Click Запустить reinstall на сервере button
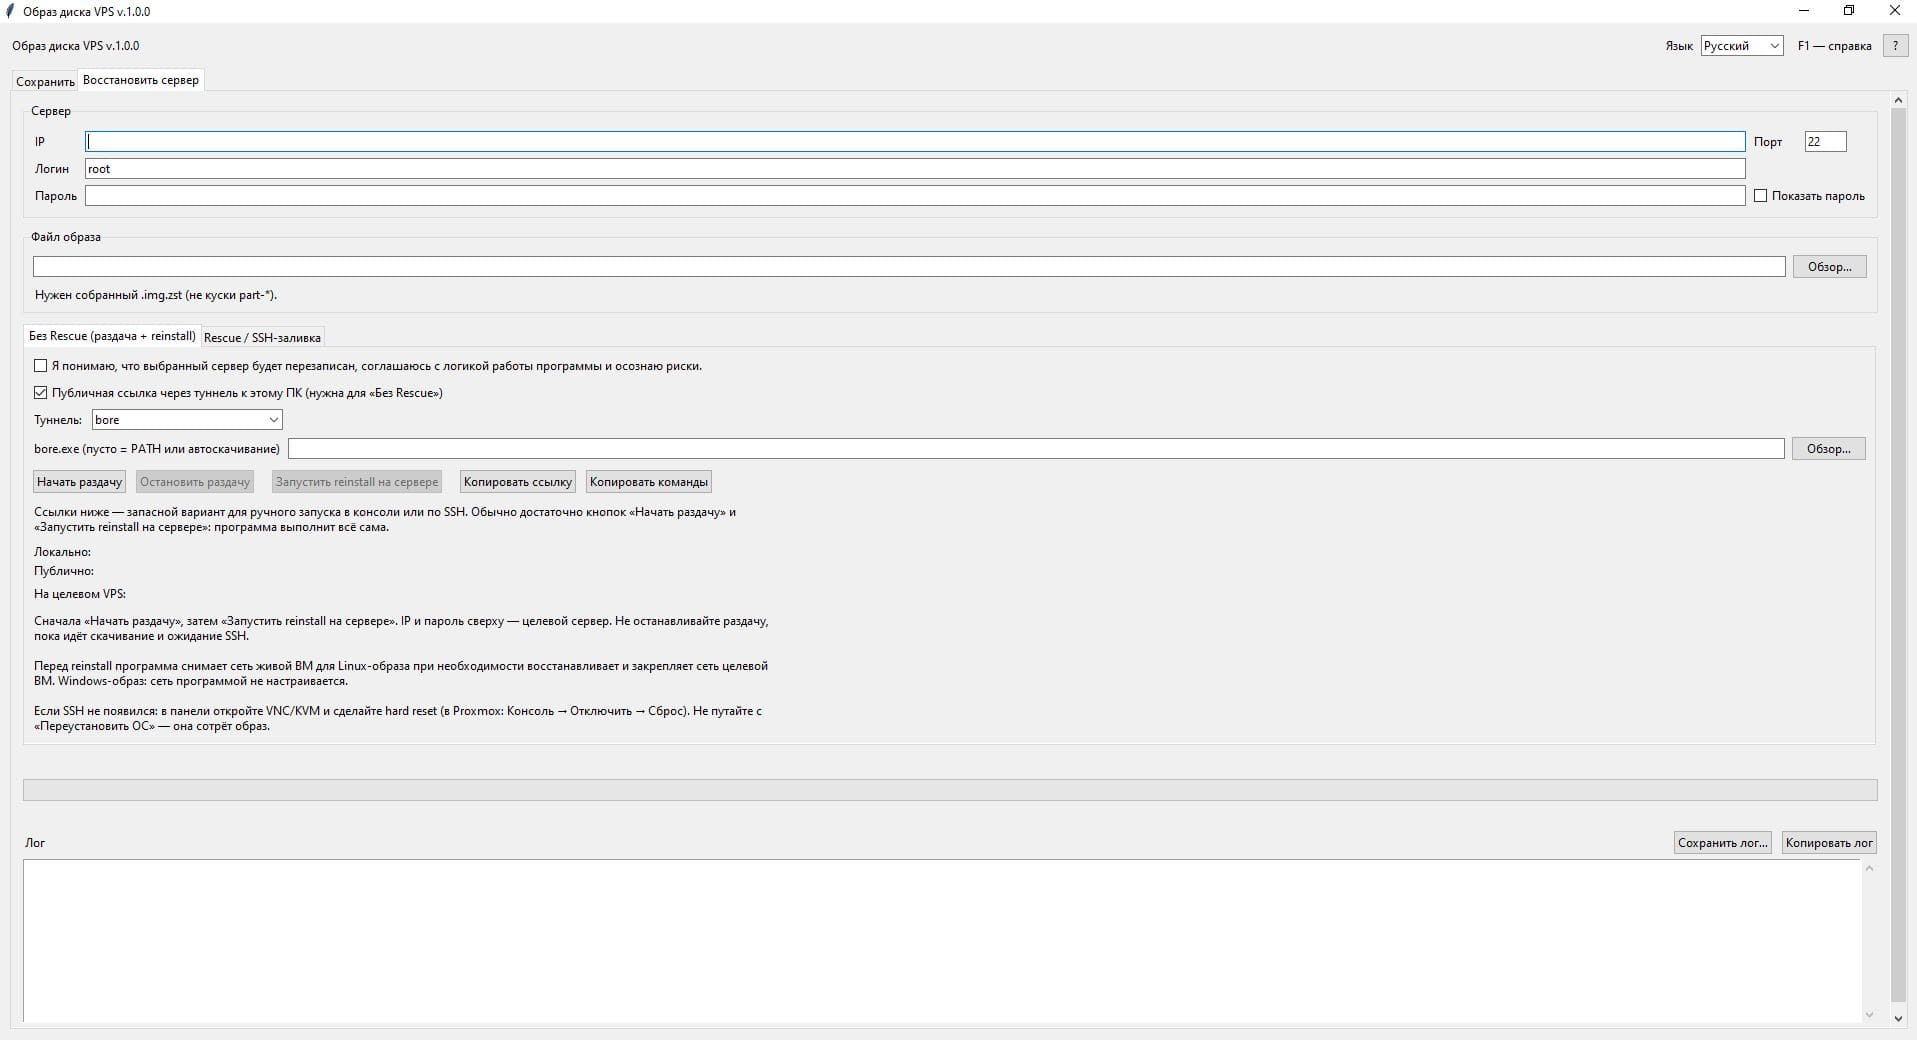Viewport: 1917px width, 1040px height. (x=357, y=482)
